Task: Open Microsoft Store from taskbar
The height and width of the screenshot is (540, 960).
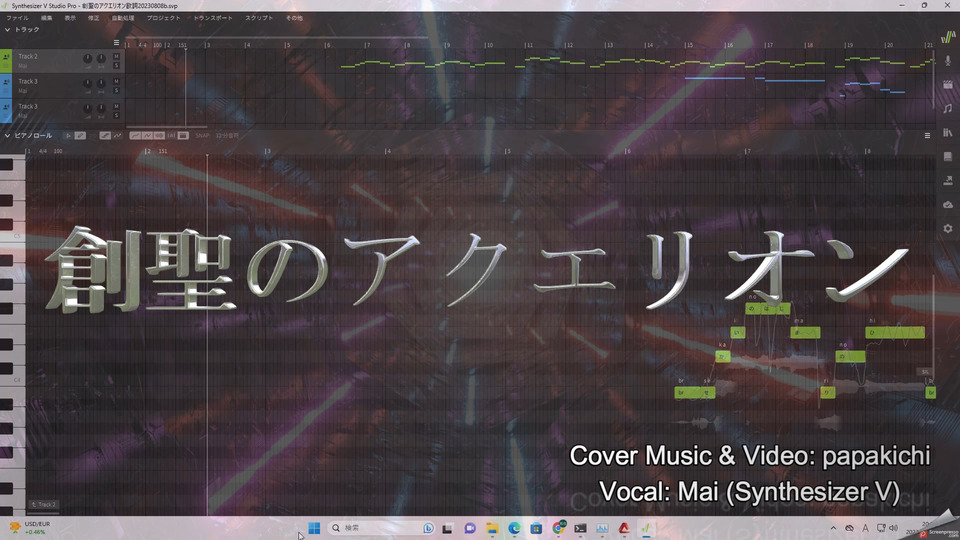Action: (x=536, y=528)
